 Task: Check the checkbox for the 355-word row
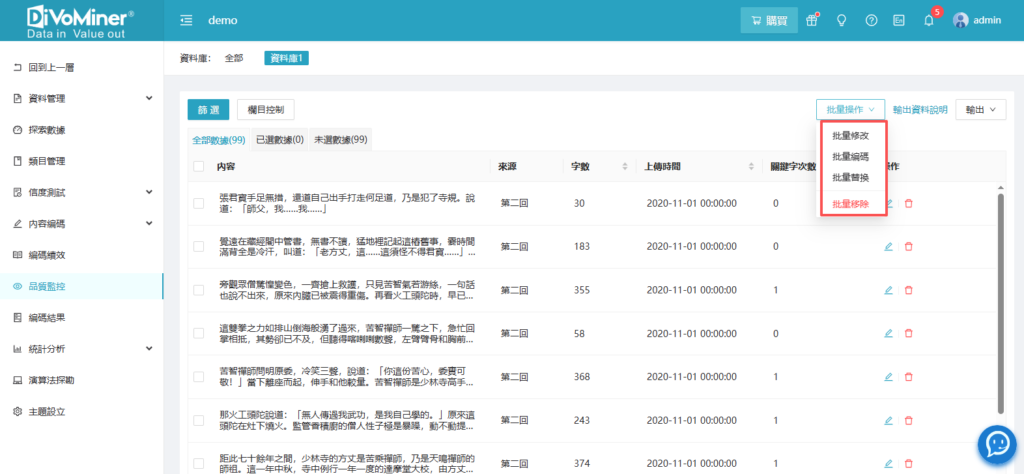click(199, 289)
